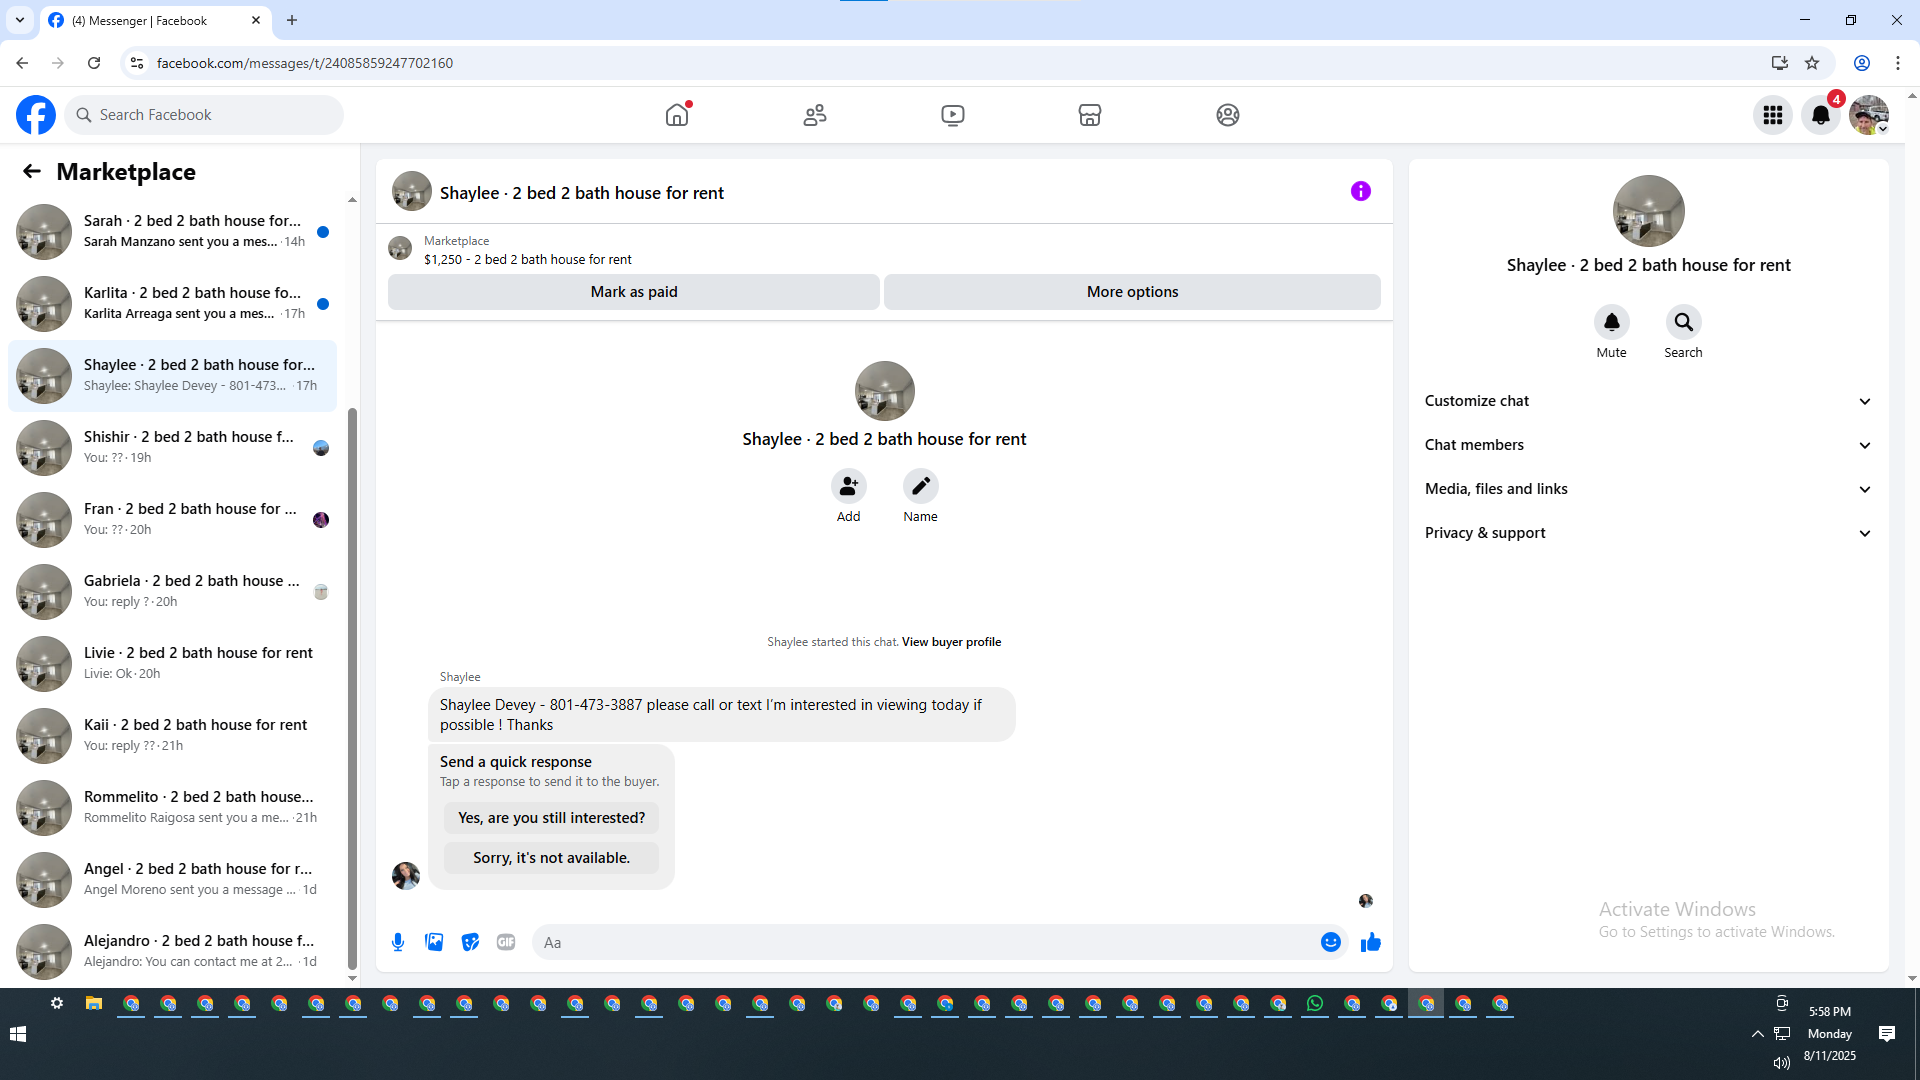Mute this conversation with bell

point(1611,322)
